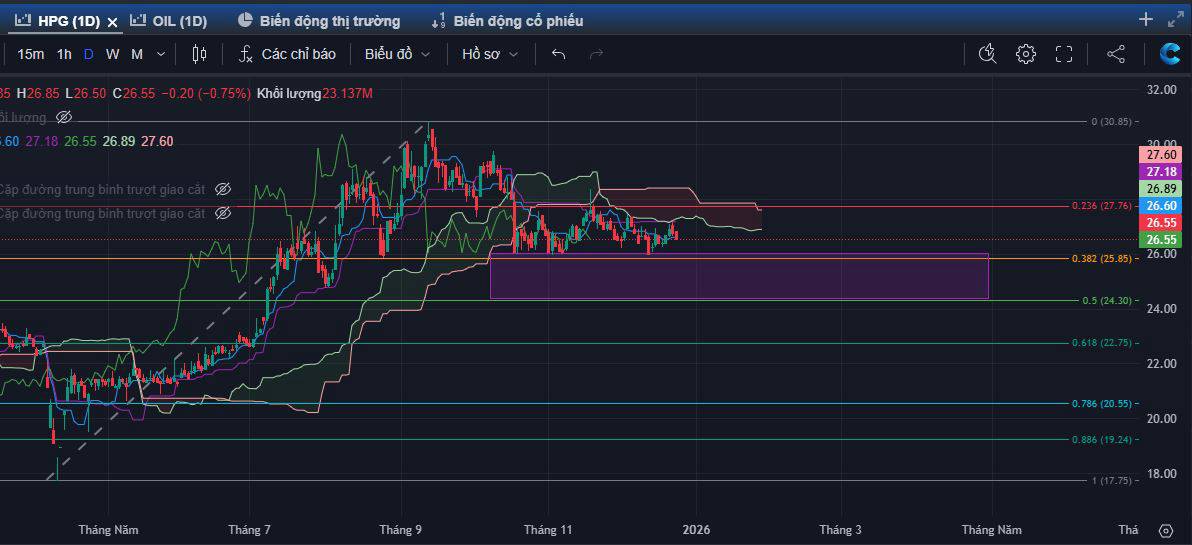
Task: Share the chart via share icon
Action: click(x=1116, y=54)
